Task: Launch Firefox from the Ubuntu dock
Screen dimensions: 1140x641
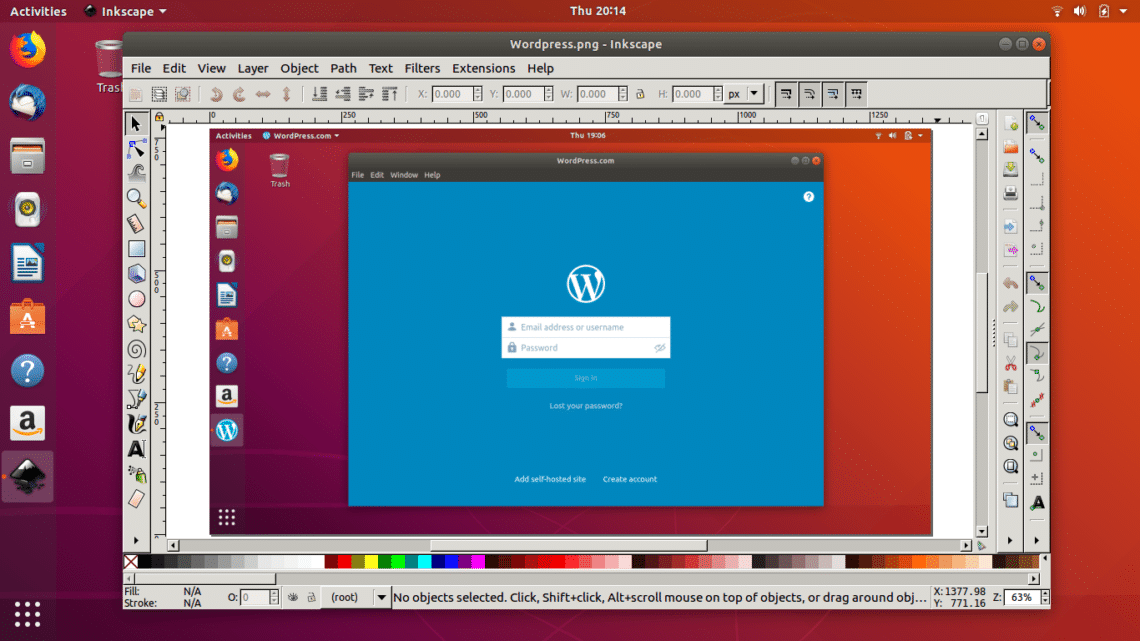Action: point(27,49)
